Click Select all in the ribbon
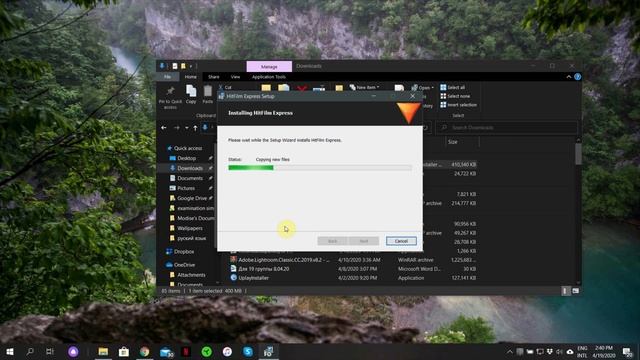 [452, 87]
